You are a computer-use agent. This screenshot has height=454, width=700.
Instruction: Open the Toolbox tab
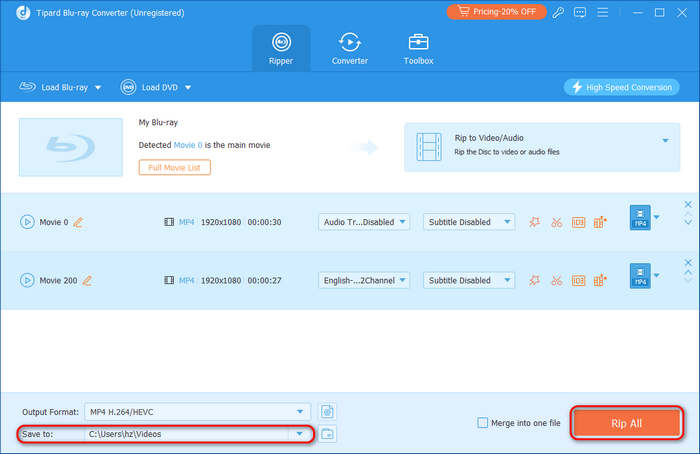click(x=418, y=47)
